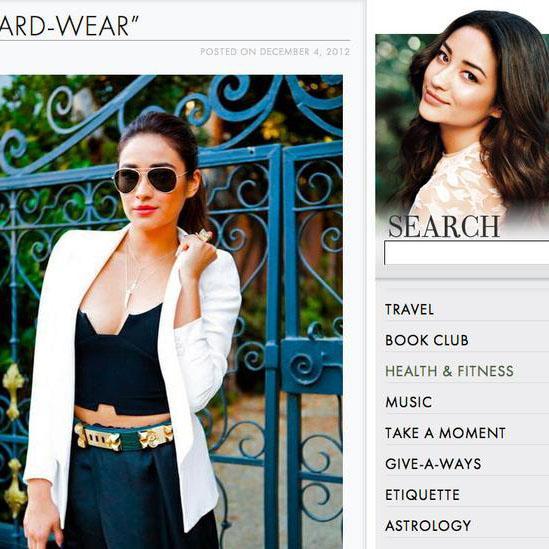Click the gold ring on the raised hand
This screenshot has height=549, width=549.
[204, 235]
